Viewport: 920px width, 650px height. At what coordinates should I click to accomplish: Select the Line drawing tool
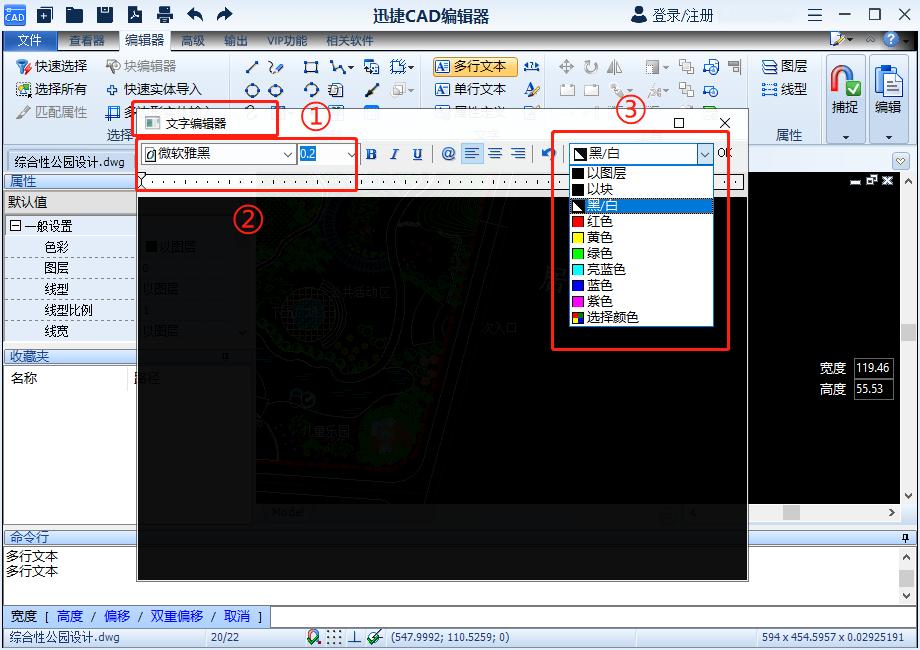[x=252, y=67]
